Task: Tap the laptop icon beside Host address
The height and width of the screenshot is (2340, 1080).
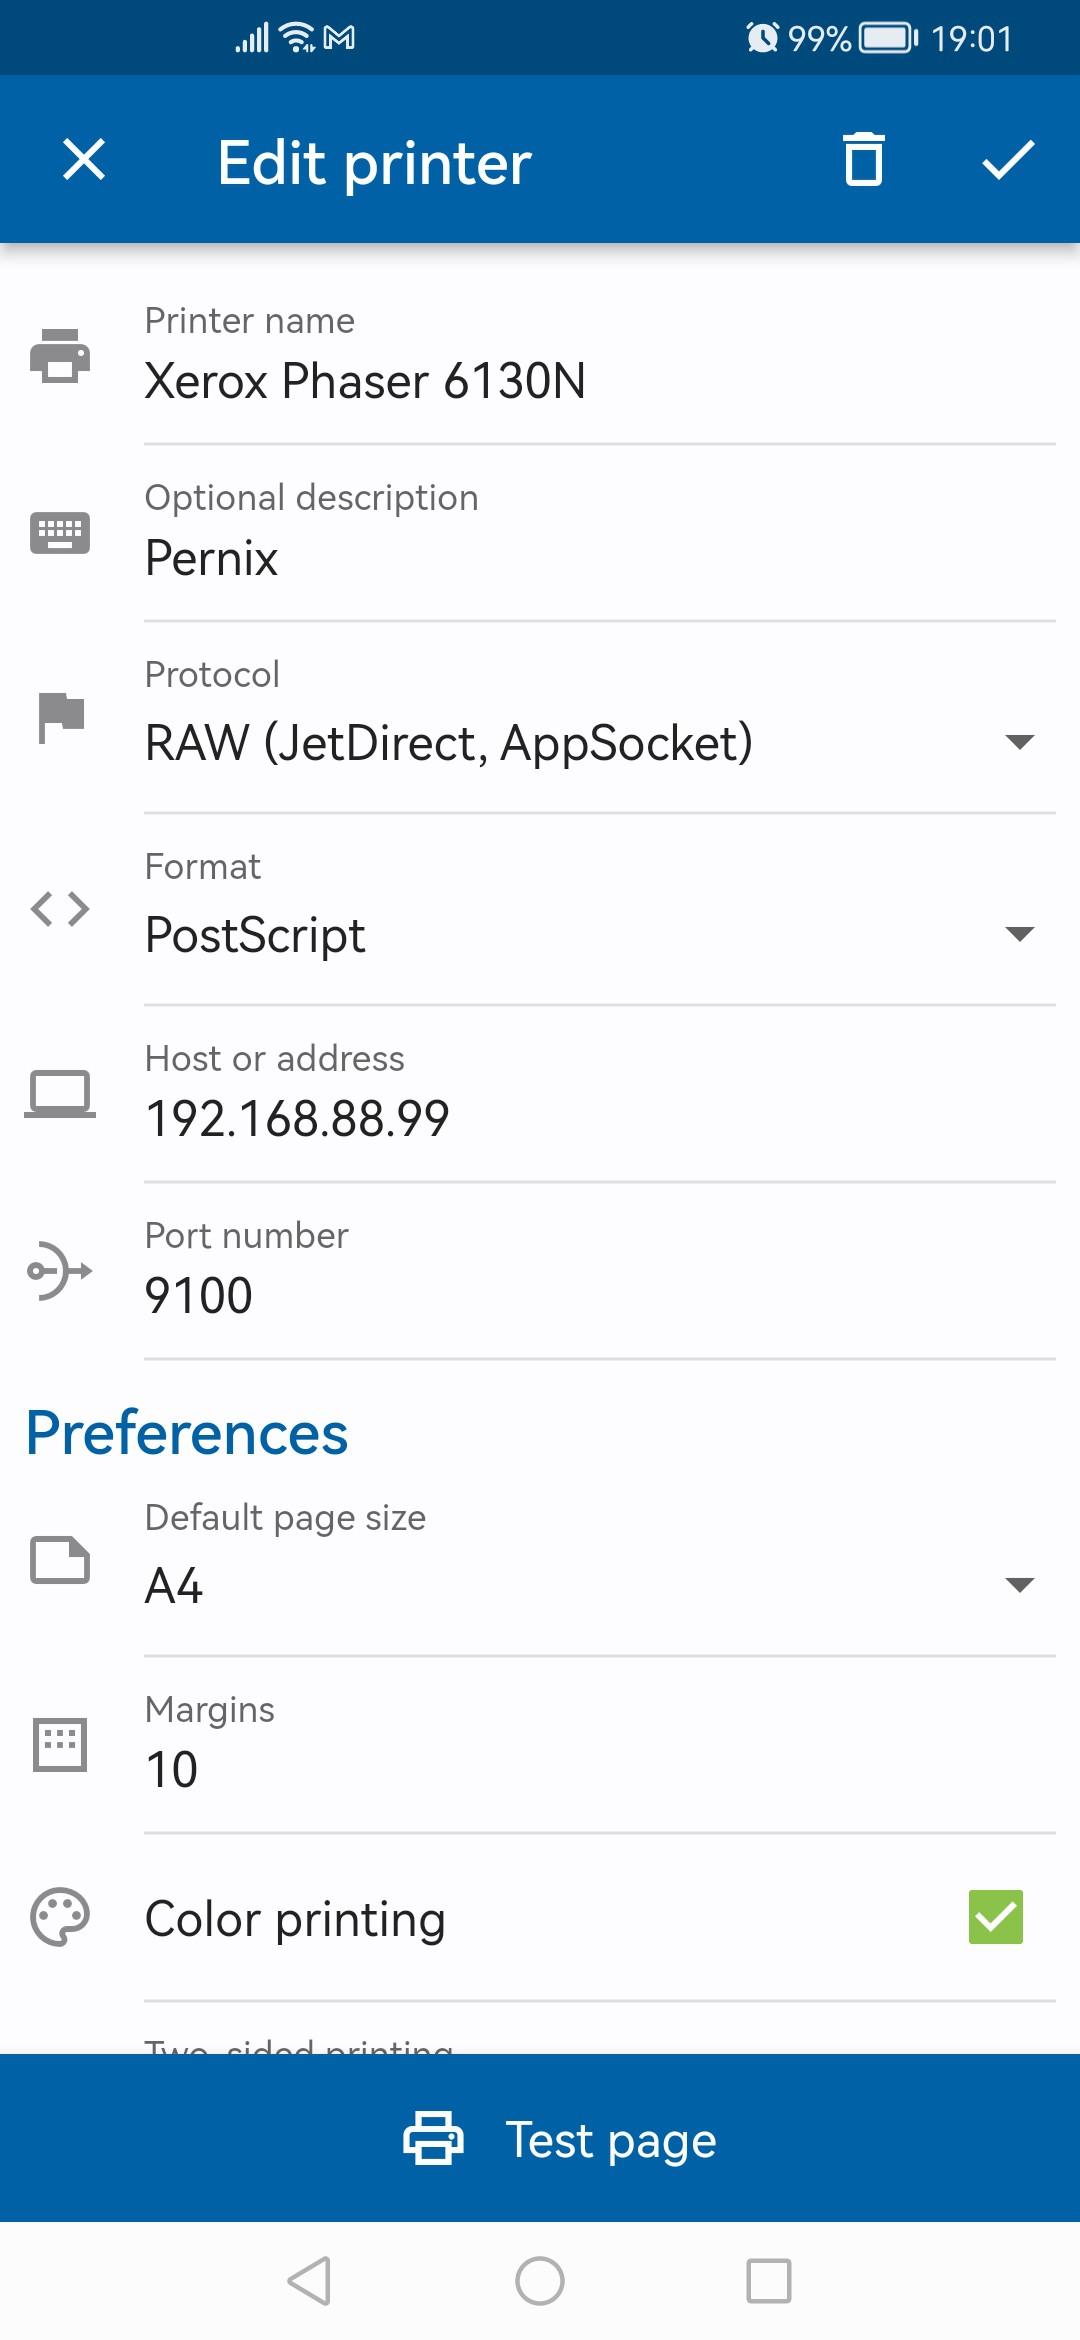Action: (60, 1093)
